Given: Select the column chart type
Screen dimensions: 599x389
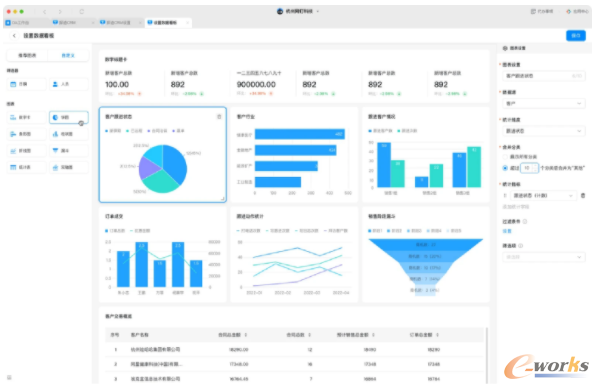Looking at the screenshot, I should click(x=69, y=134).
